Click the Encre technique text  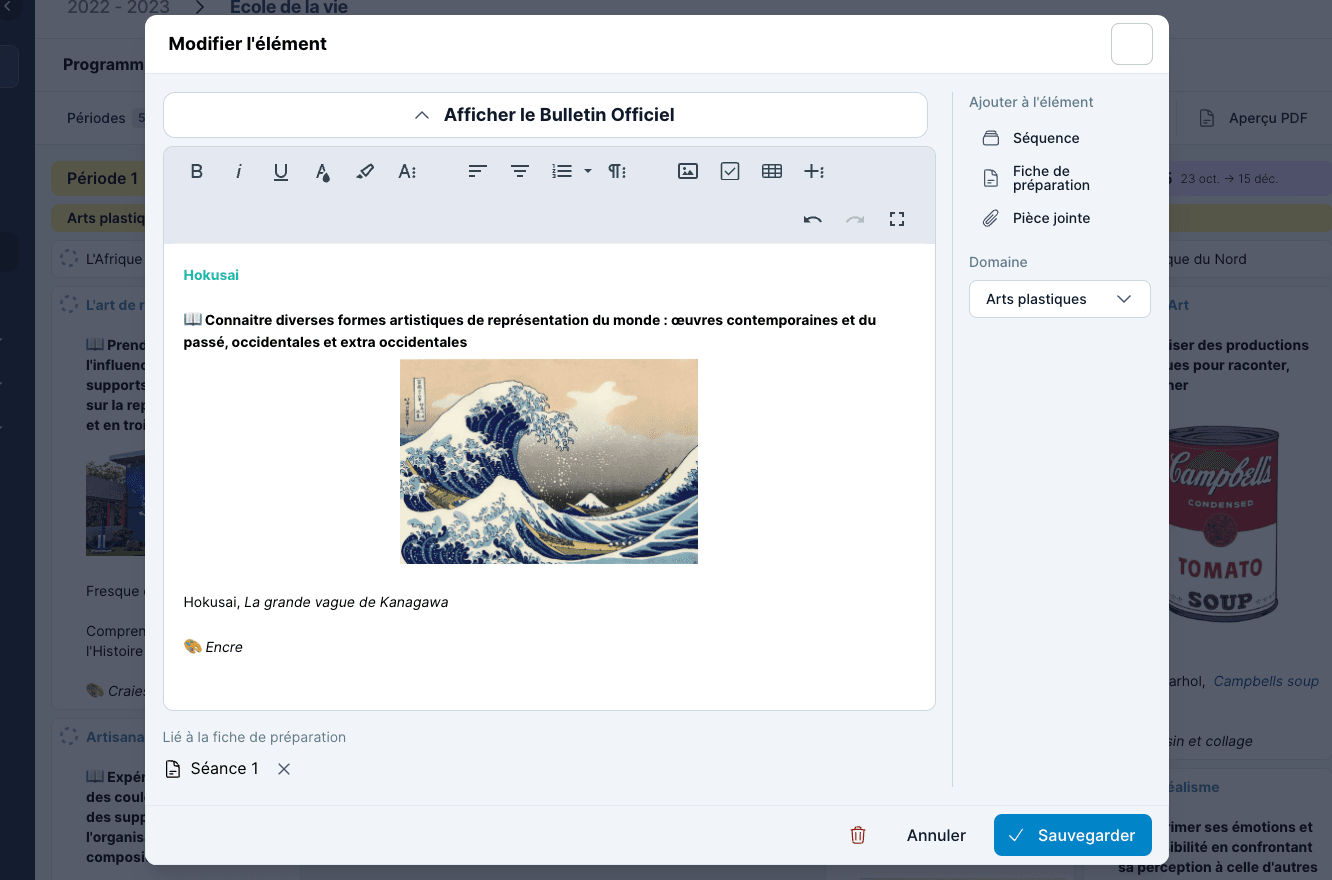click(x=224, y=647)
